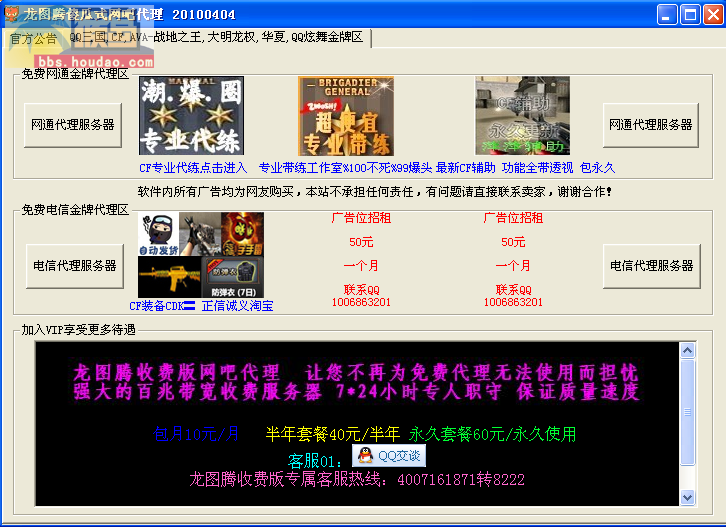Click the 软件内所有广告均为网友购买 disclaimer text

click(375, 191)
